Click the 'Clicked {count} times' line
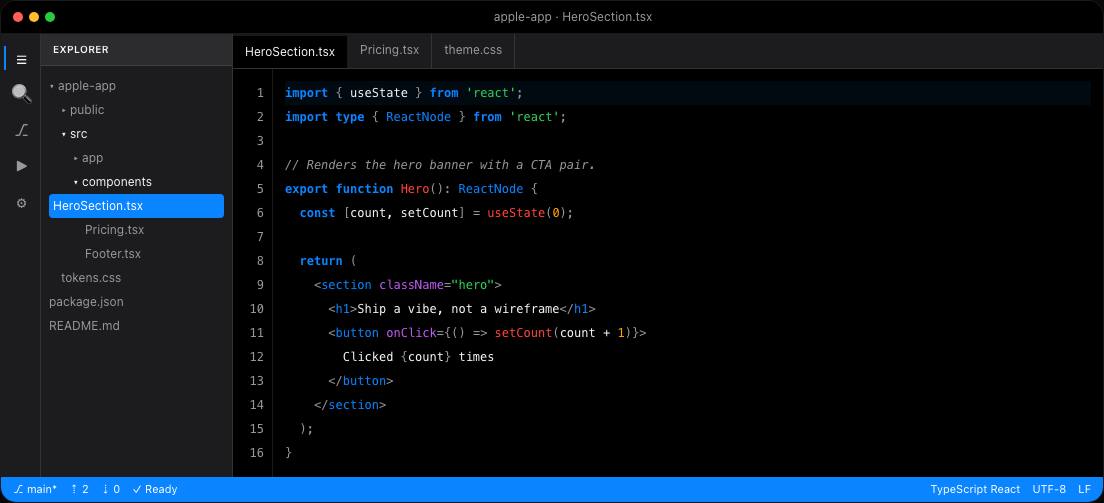This screenshot has width=1104, height=503. tap(418, 356)
